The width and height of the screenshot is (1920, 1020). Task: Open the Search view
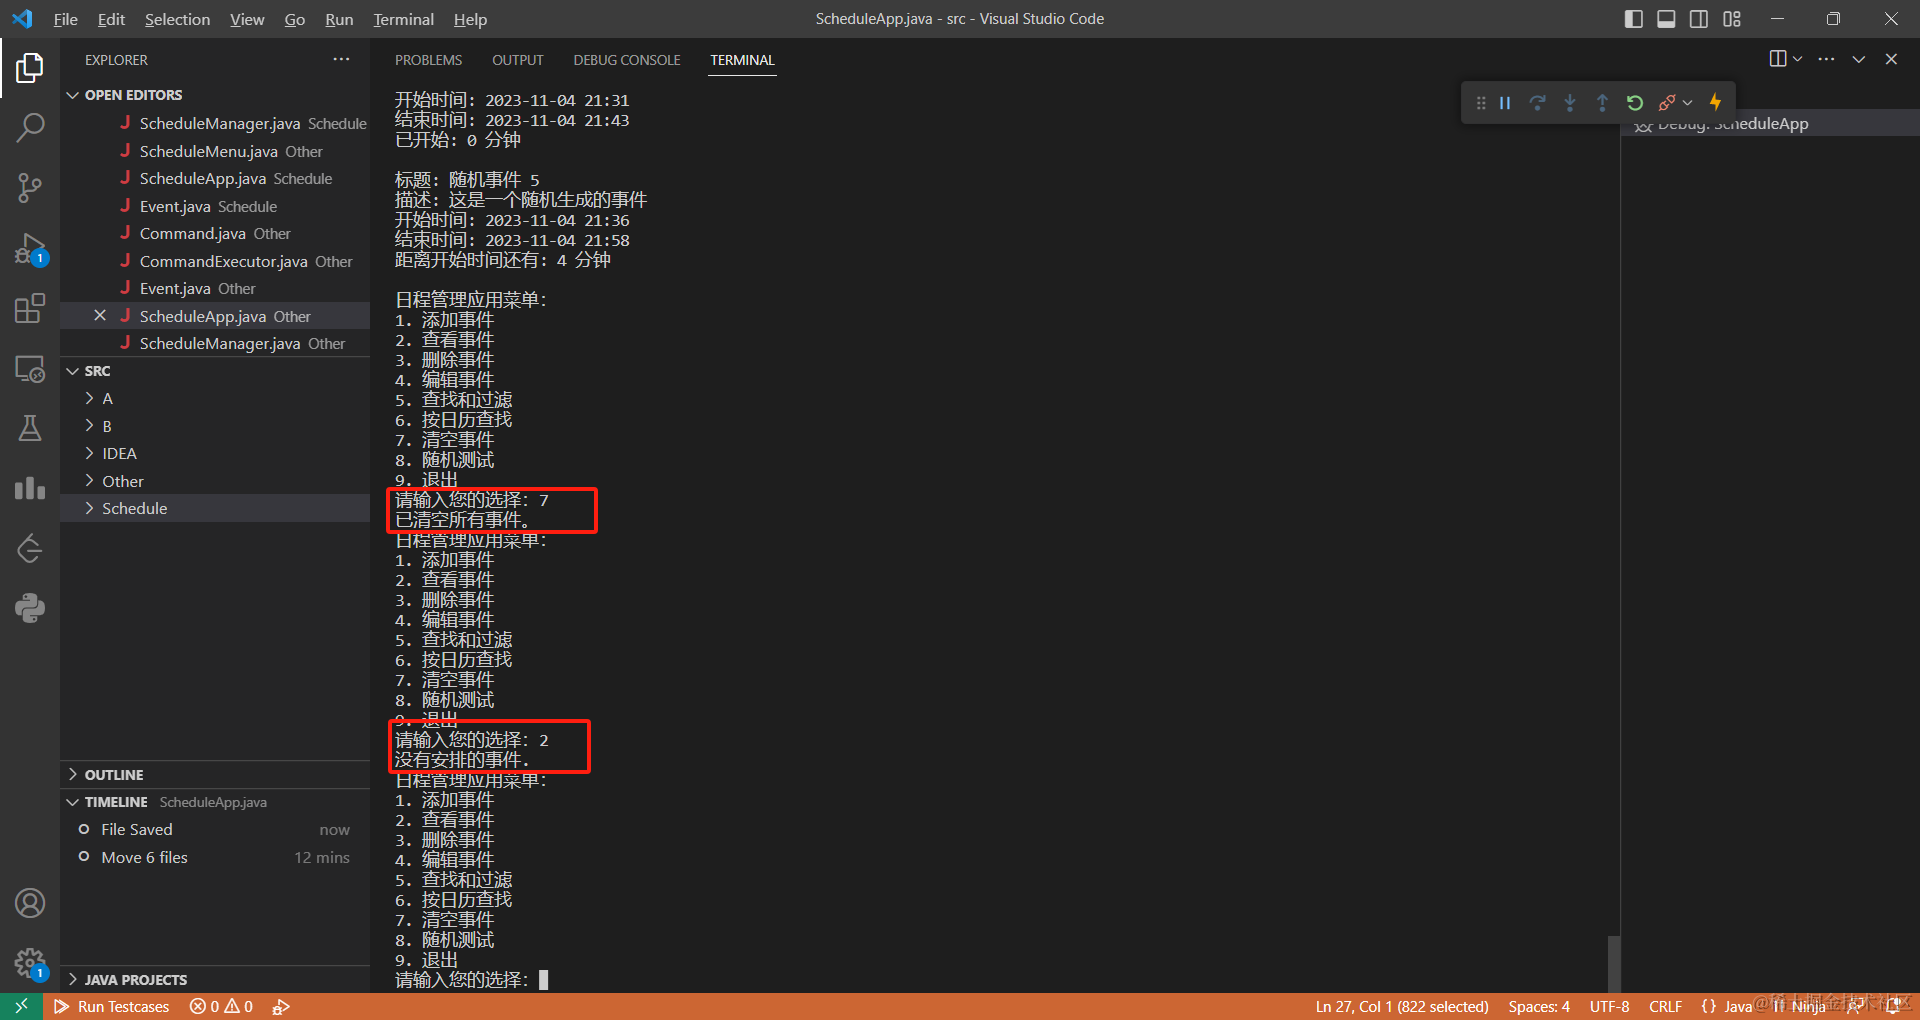(30, 127)
